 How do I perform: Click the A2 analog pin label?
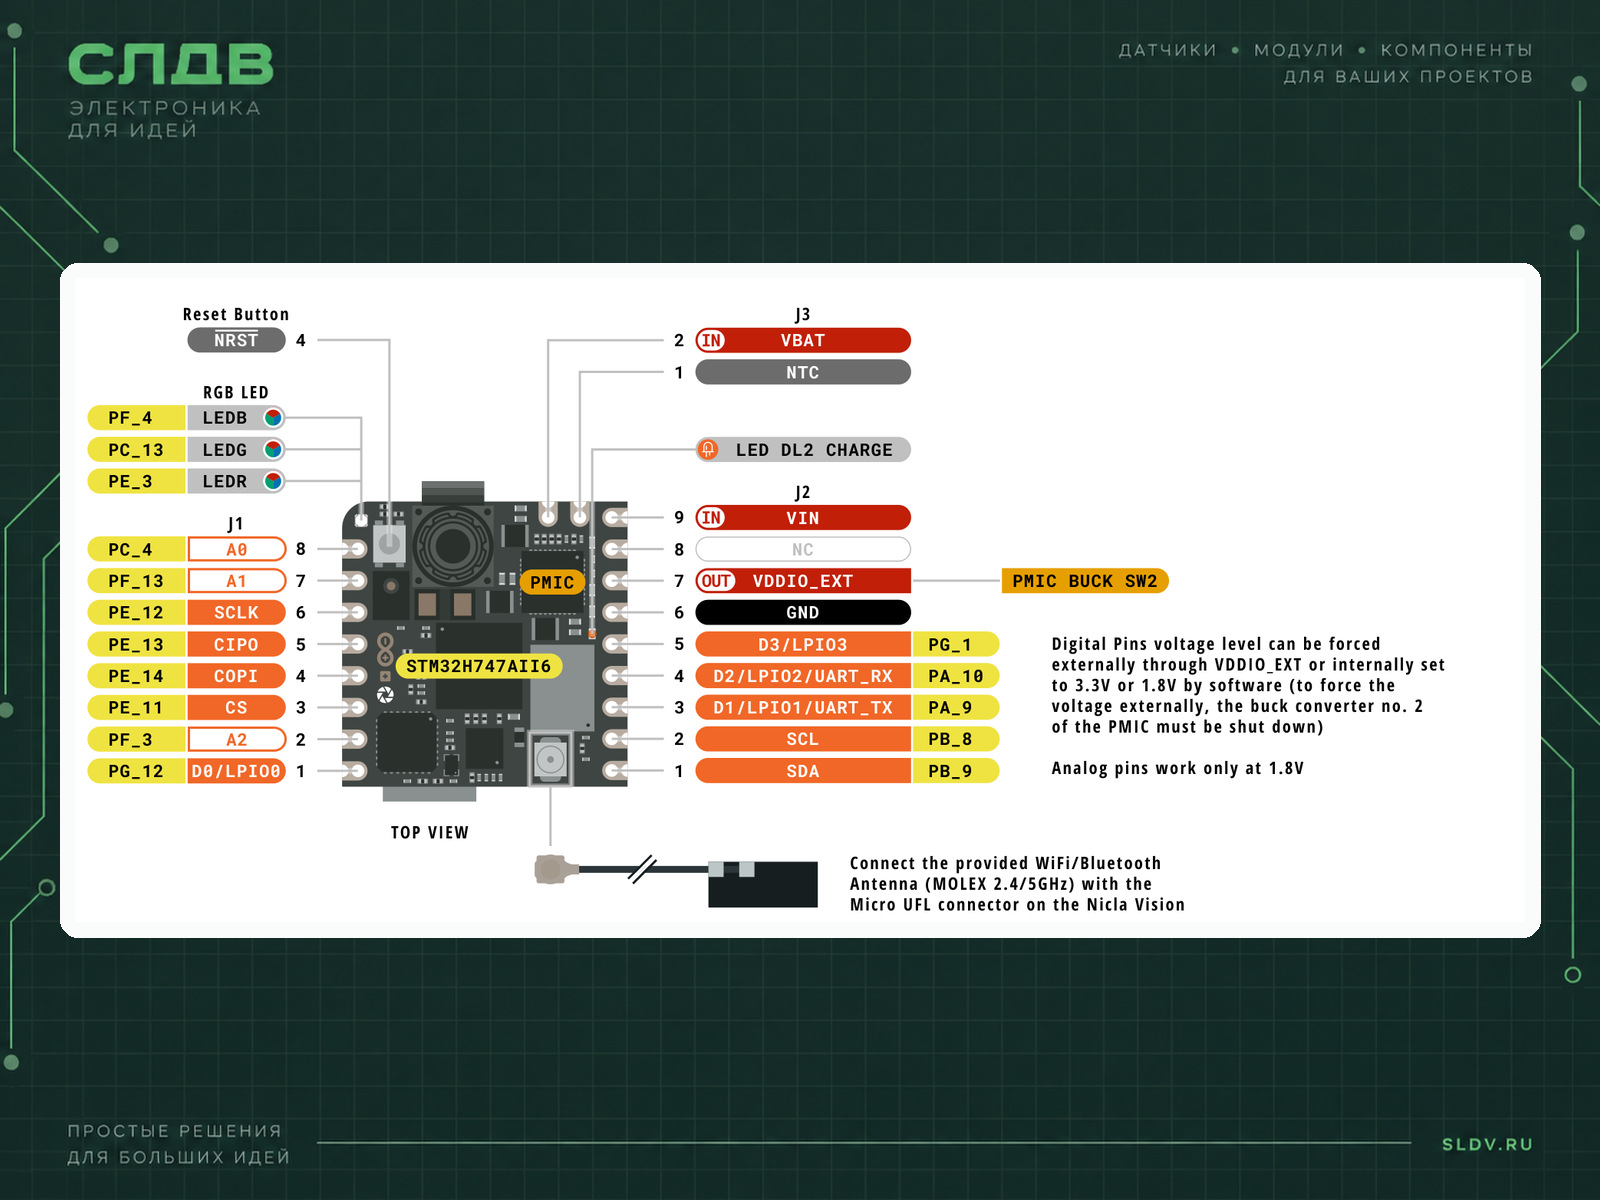[236, 740]
